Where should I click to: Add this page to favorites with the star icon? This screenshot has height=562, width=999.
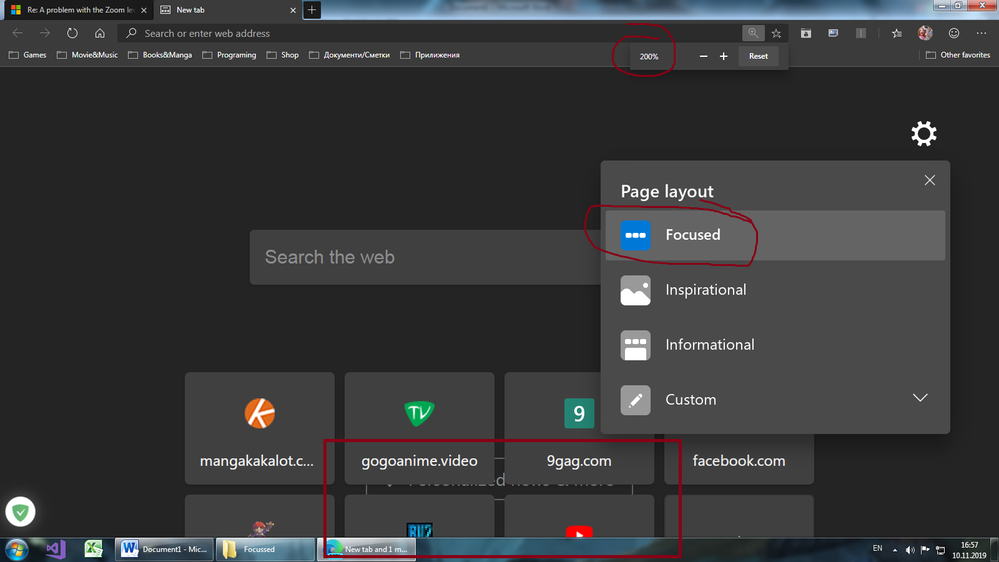coord(776,33)
